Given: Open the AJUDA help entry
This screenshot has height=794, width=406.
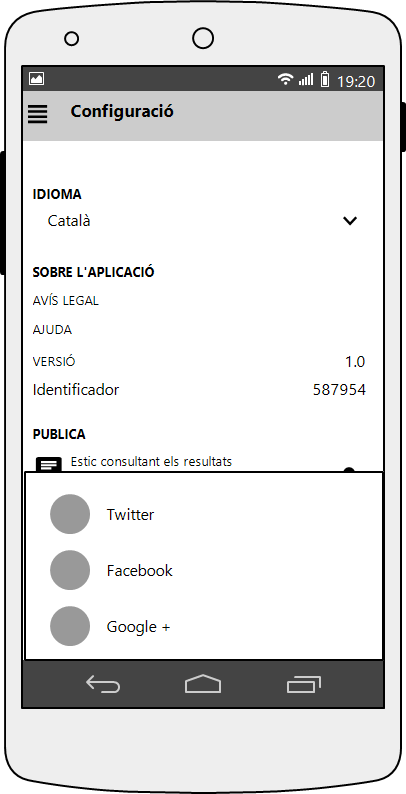Looking at the screenshot, I should click(53, 330).
